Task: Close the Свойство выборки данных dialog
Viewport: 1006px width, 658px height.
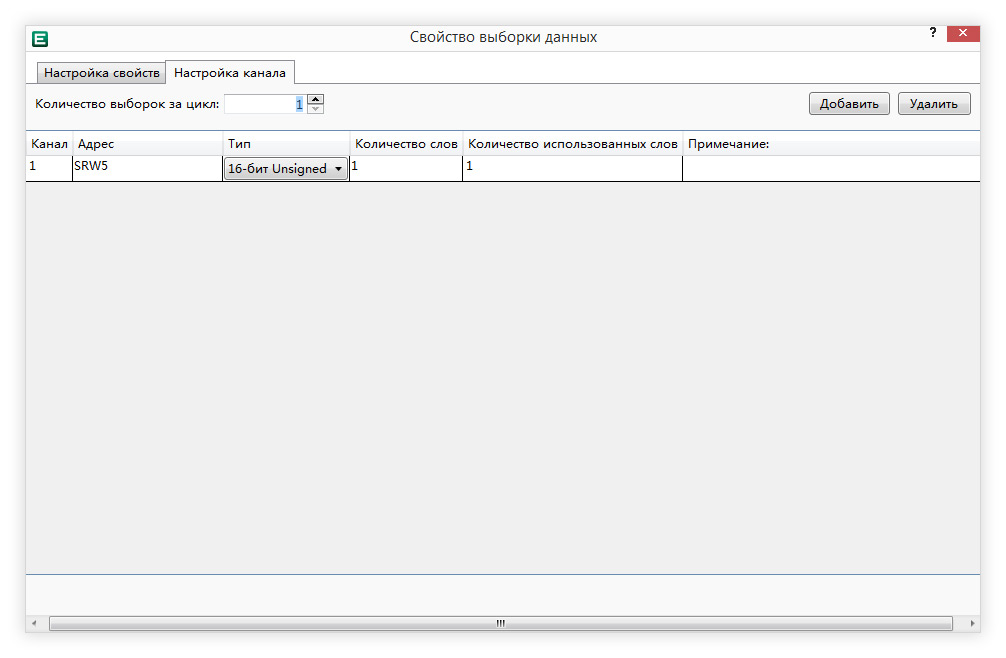Action: click(x=963, y=33)
